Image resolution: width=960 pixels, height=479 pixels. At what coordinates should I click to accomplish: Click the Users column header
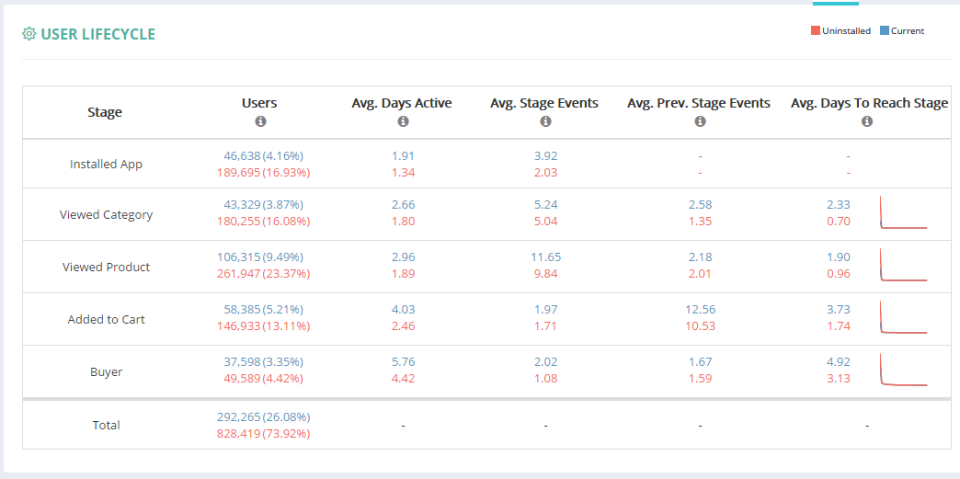pos(260,103)
